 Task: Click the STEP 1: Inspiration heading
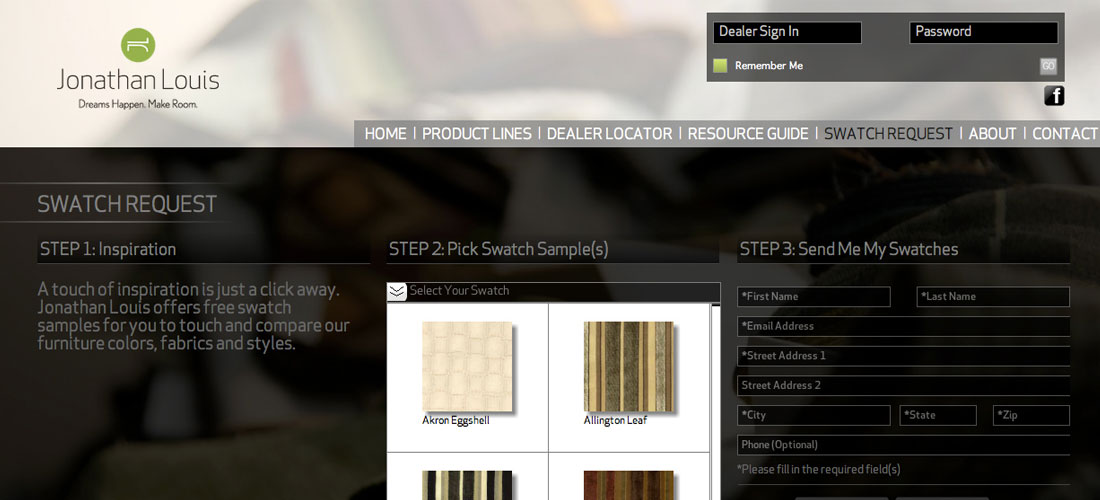pos(108,249)
